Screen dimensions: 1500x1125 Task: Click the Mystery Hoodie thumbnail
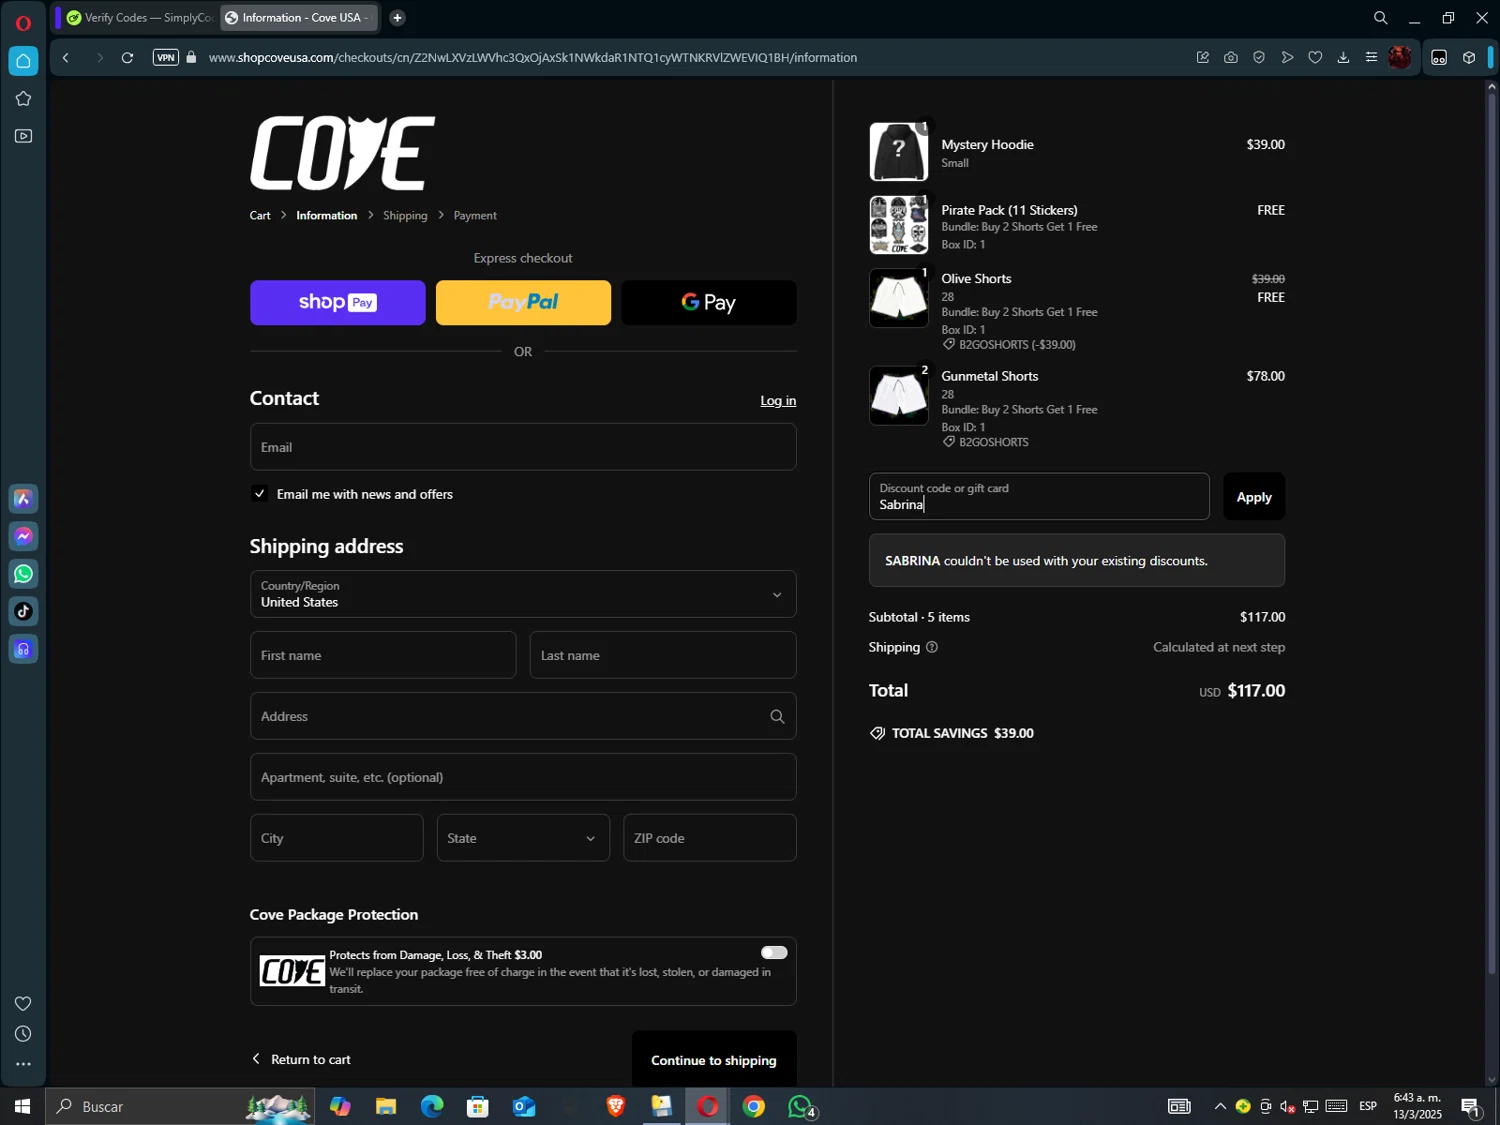click(x=899, y=152)
